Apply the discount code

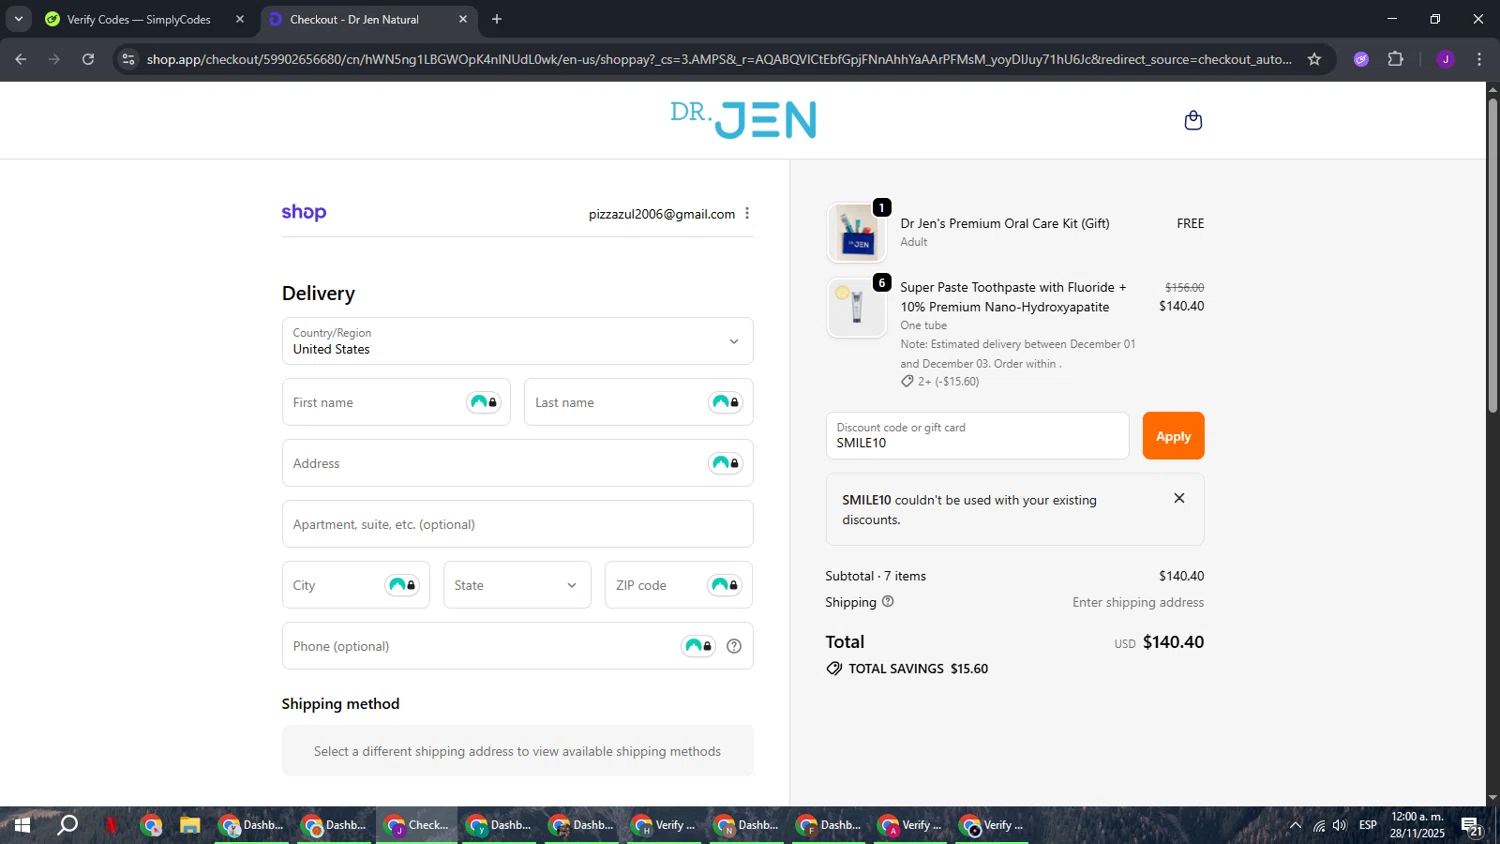tap(1173, 436)
